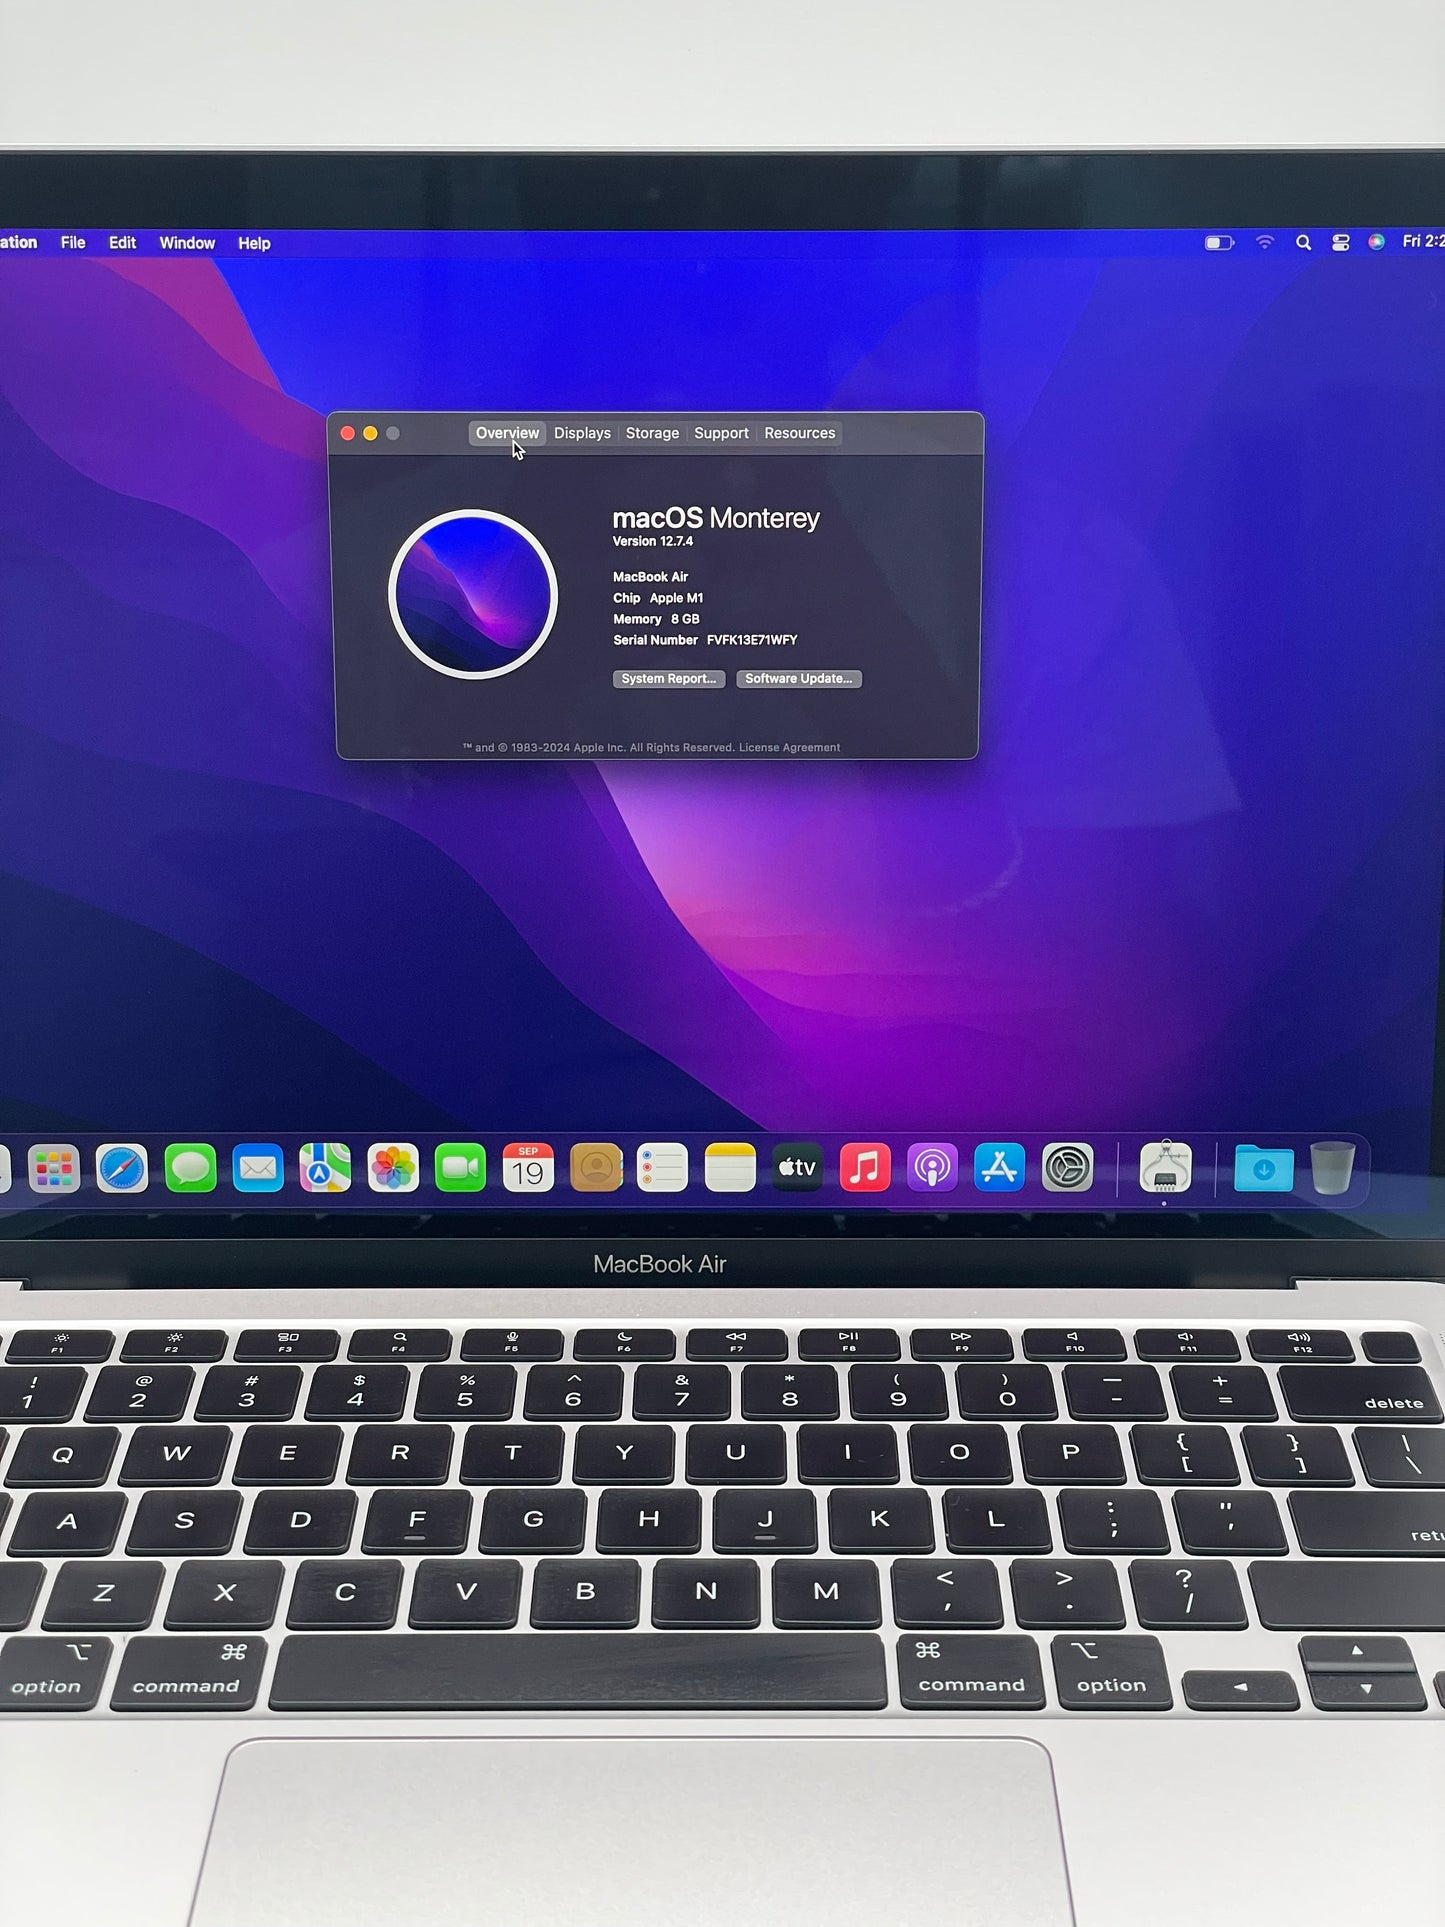Open the Help menu
Image resolution: width=1445 pixels, height=1927 pixels.
click(x=254, y=243)
